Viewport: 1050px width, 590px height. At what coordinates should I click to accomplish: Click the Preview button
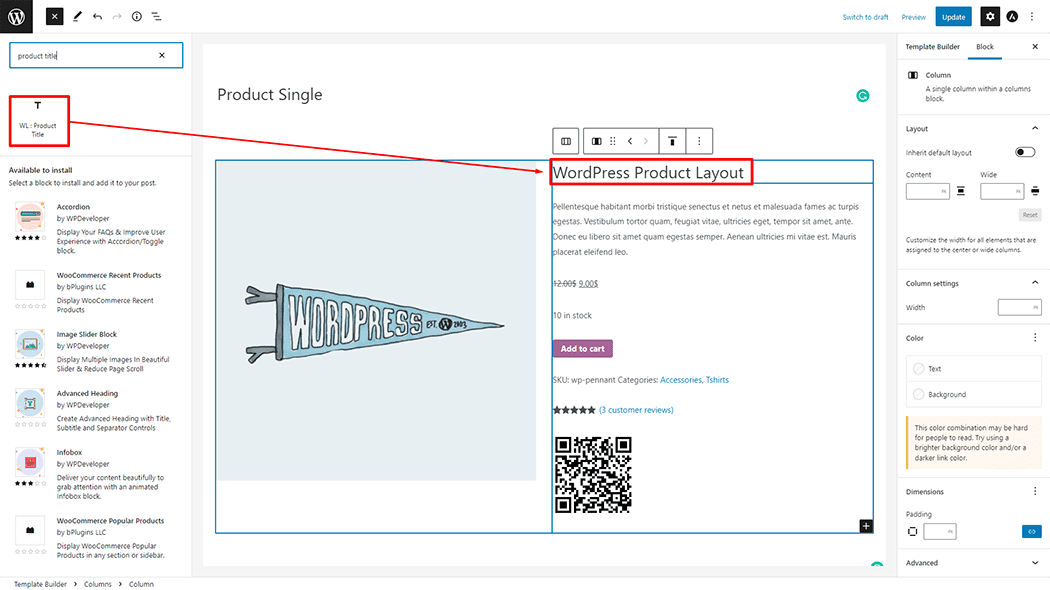(x=913, y=17)
